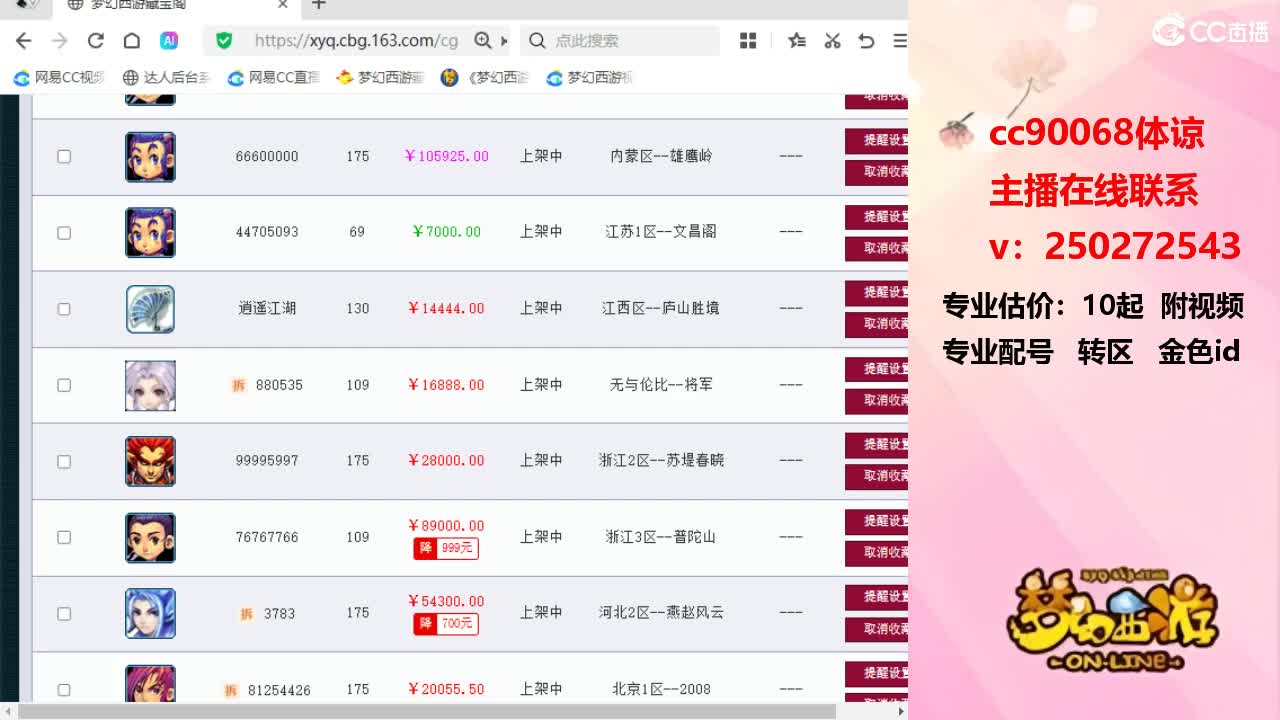Focus the 点此搜索 search box

pyautogui.click(x=620, y=41)
